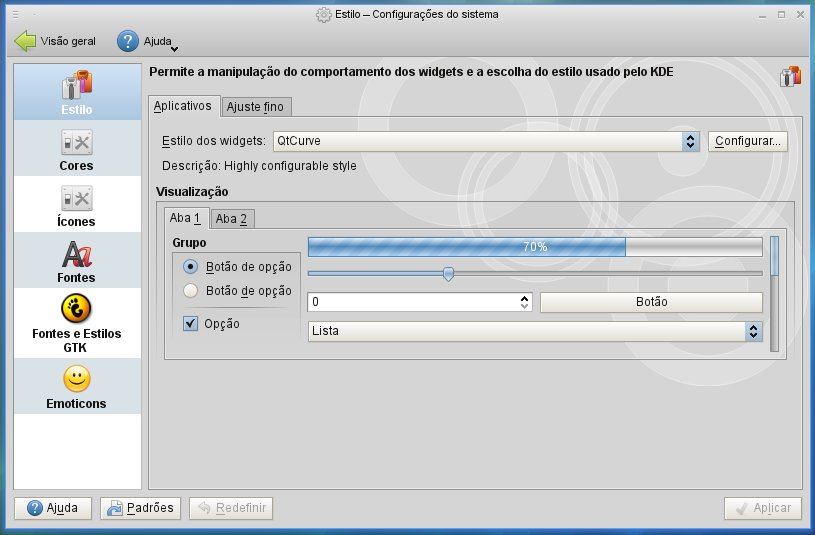The image size is (815, 535).
Task: Click the Descrição: Highly configurable style text
Action: 259,166
